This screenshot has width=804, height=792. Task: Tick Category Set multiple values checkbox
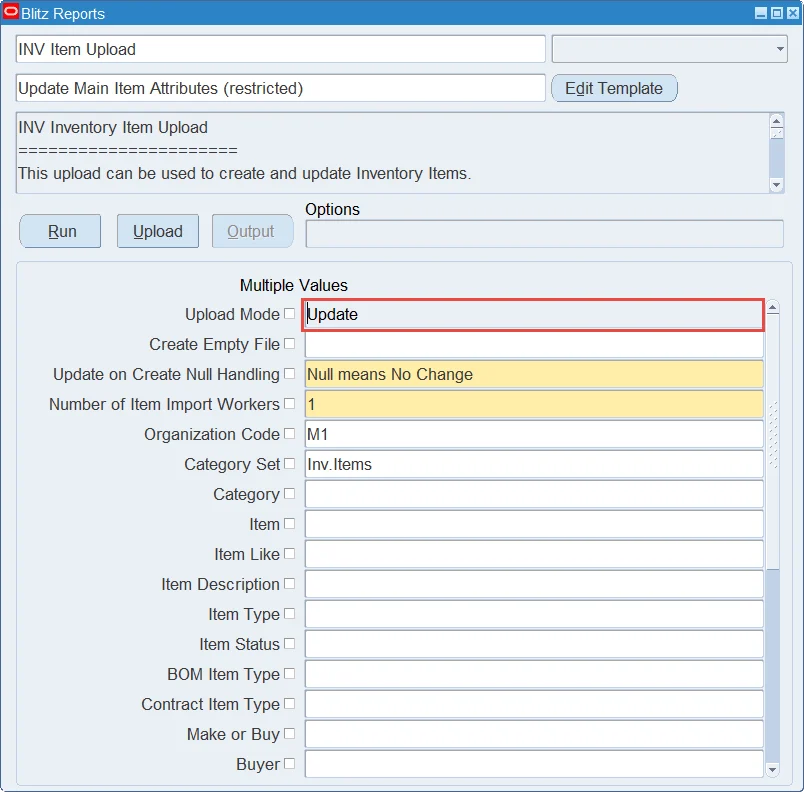click(290, 463)
